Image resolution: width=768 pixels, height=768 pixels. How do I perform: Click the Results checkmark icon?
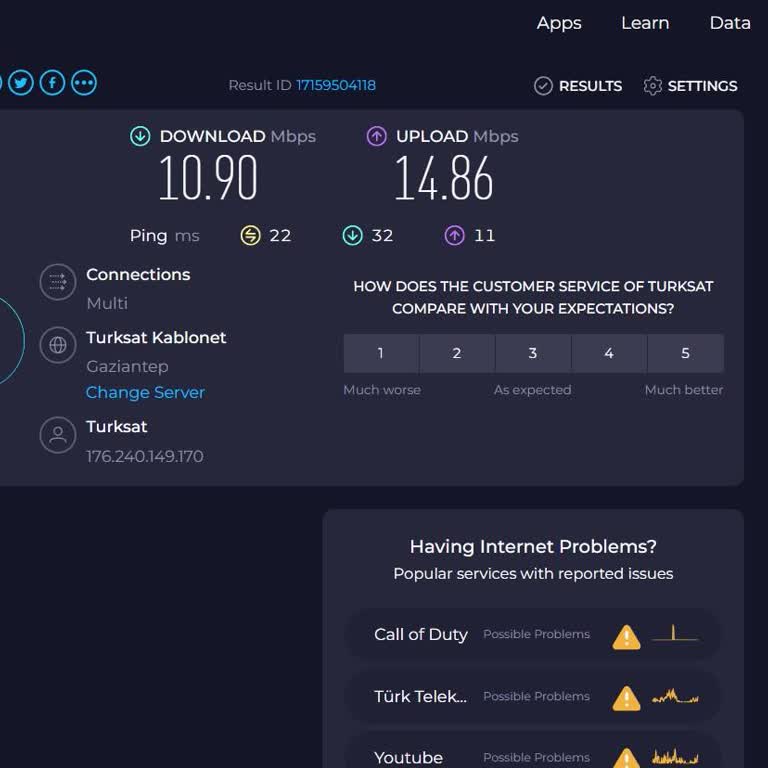[543, 86]
